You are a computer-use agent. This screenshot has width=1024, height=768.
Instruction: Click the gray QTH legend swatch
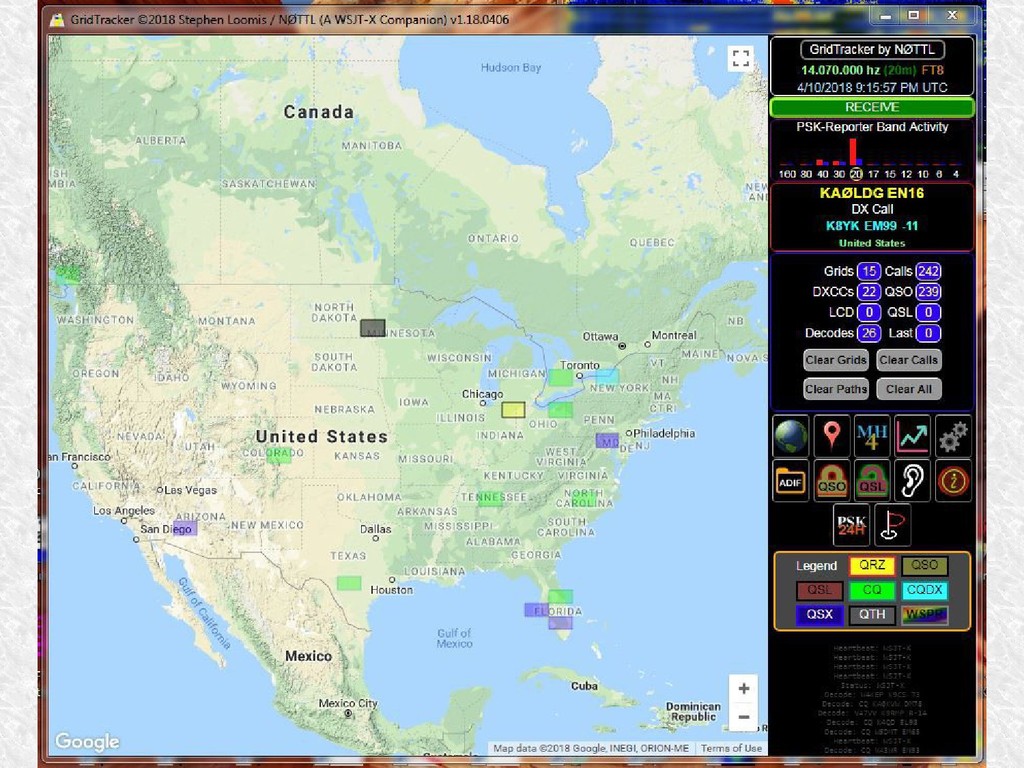coord(872,615)
